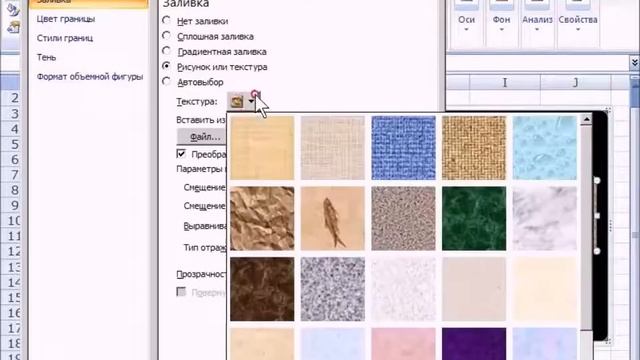This screenshot has width=640, height=360.
Task: Go to the 'Тень' page
Action: pyautogui.click(x=46, y=57)
